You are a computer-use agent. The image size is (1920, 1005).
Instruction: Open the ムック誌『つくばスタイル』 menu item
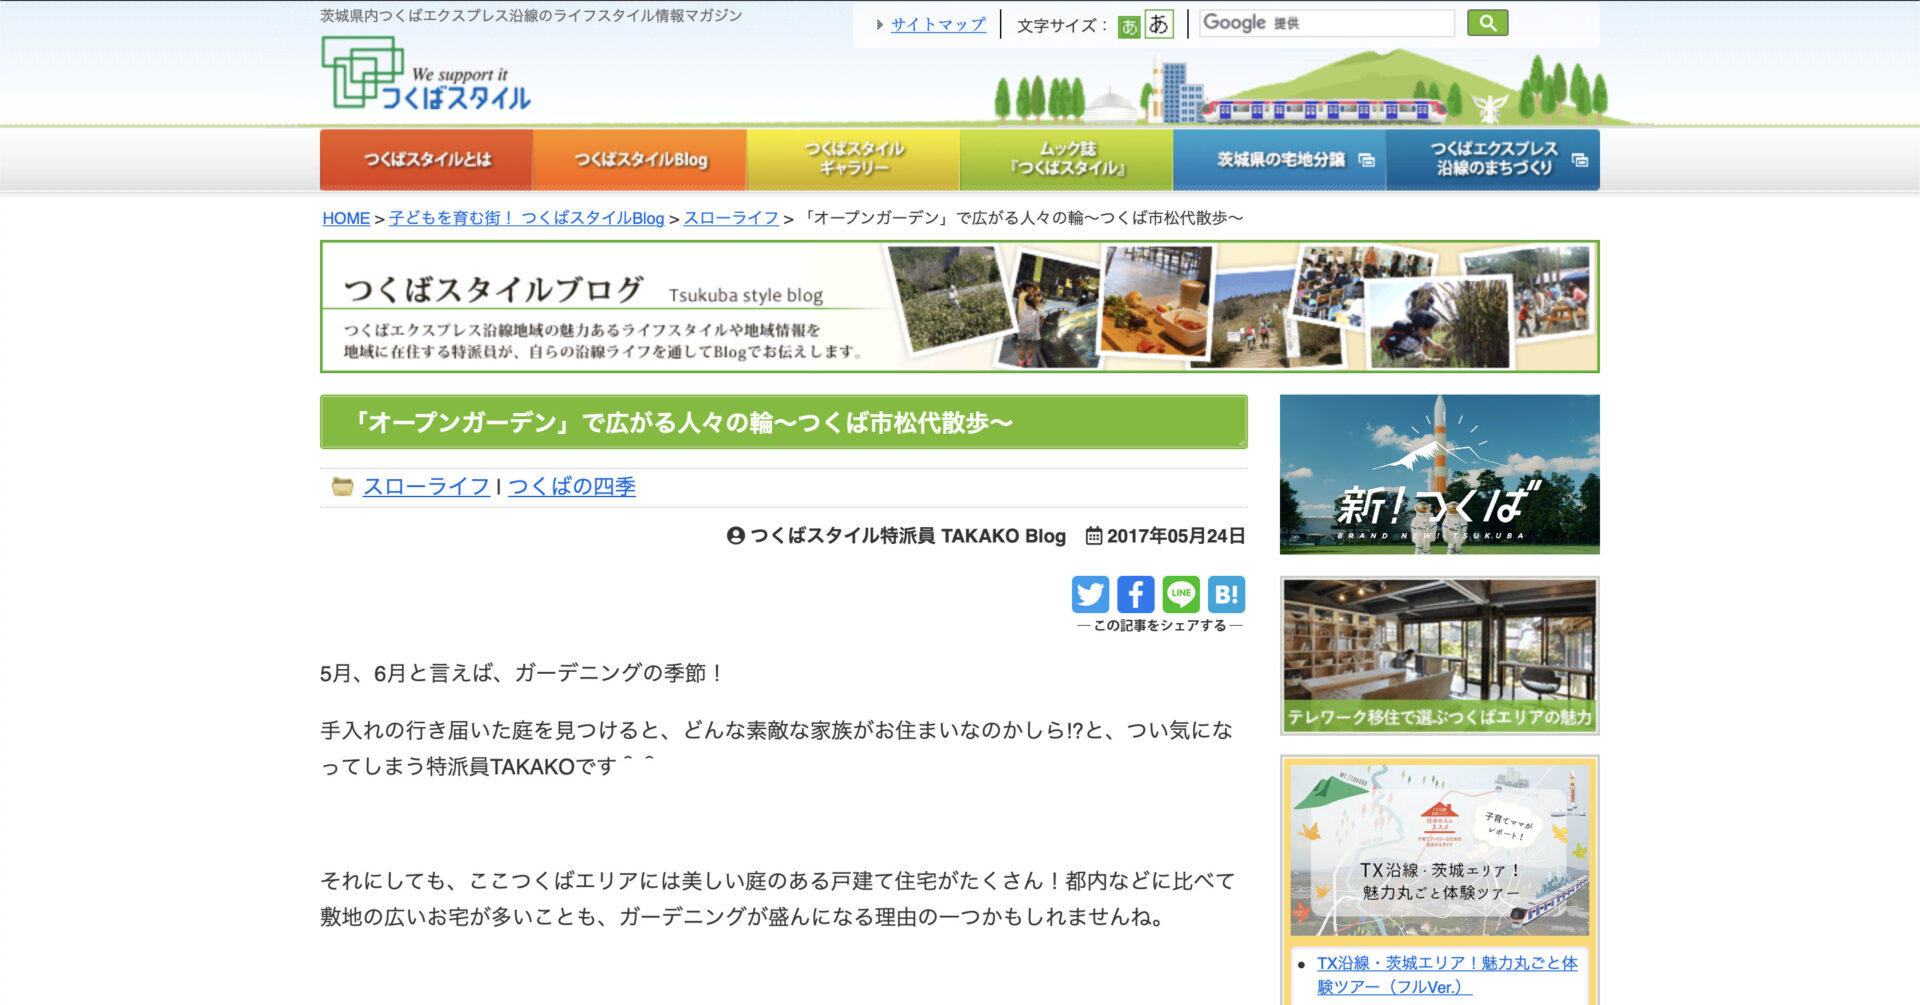coord(1066,160)
